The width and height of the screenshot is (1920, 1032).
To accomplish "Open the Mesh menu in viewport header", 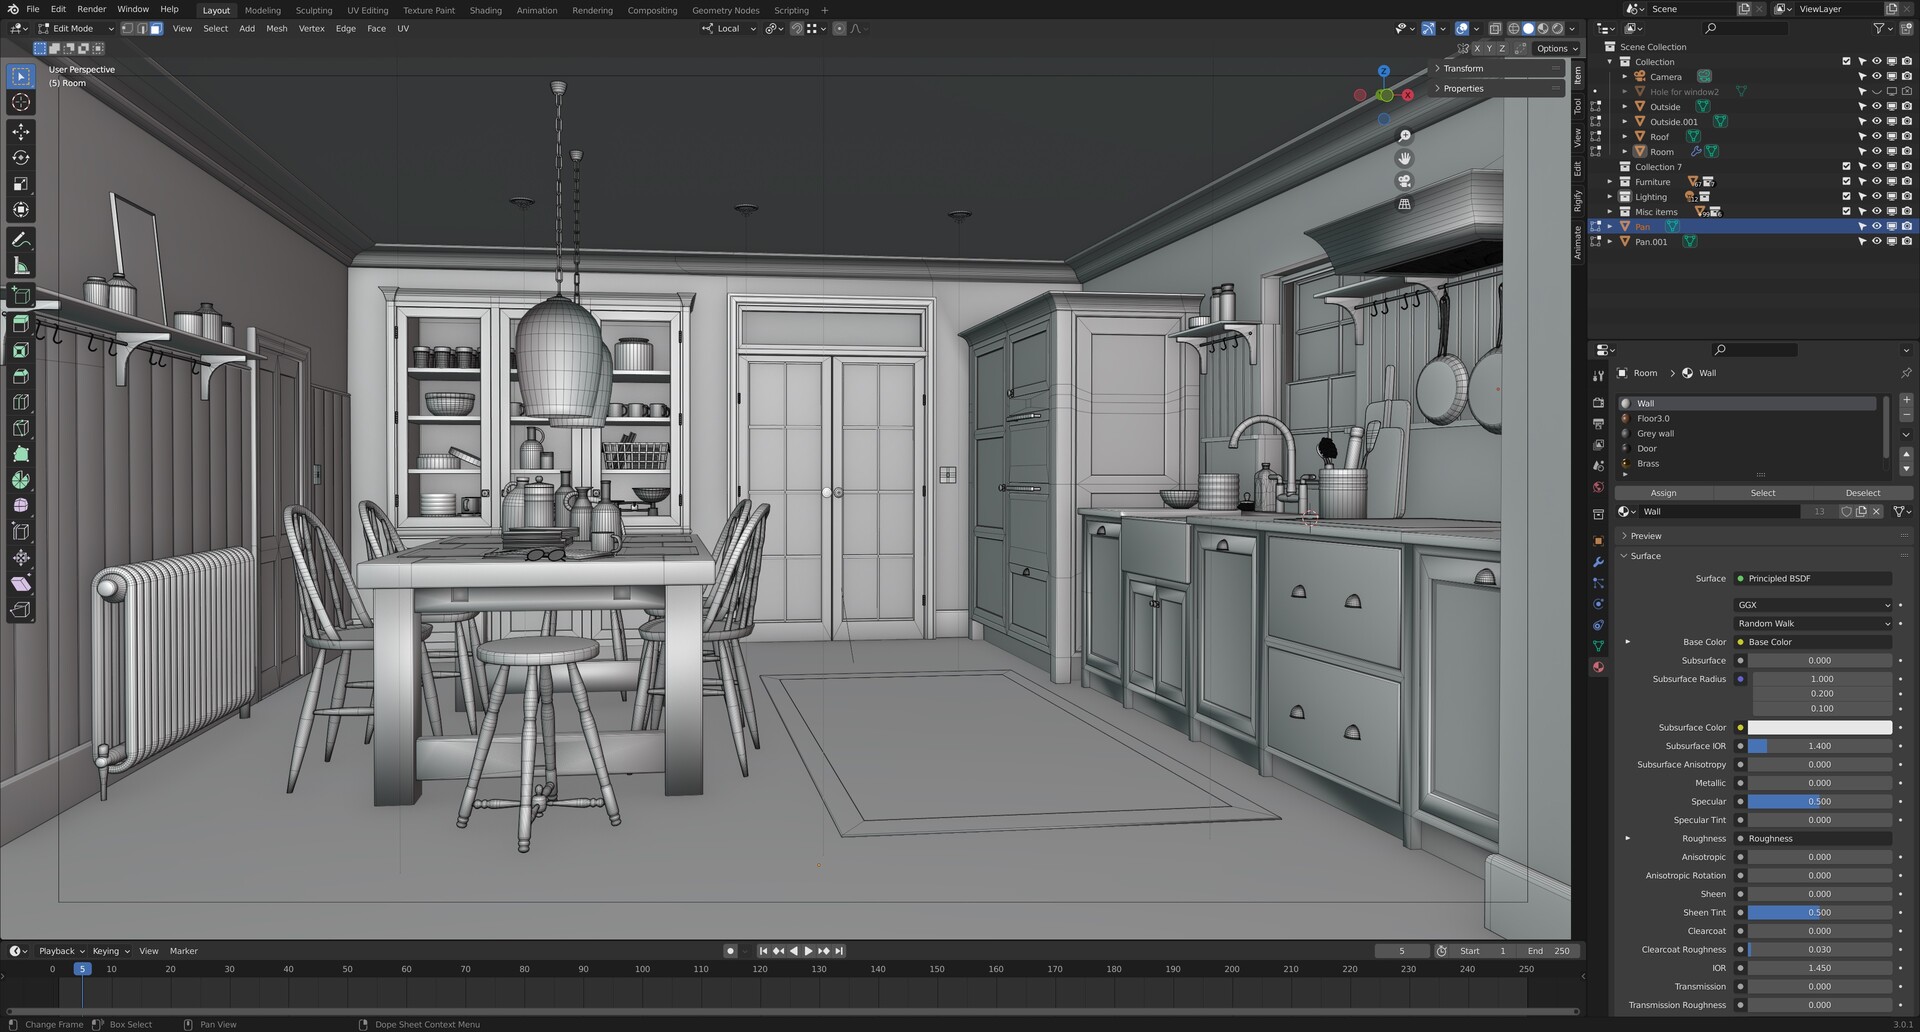I will 277,29.
